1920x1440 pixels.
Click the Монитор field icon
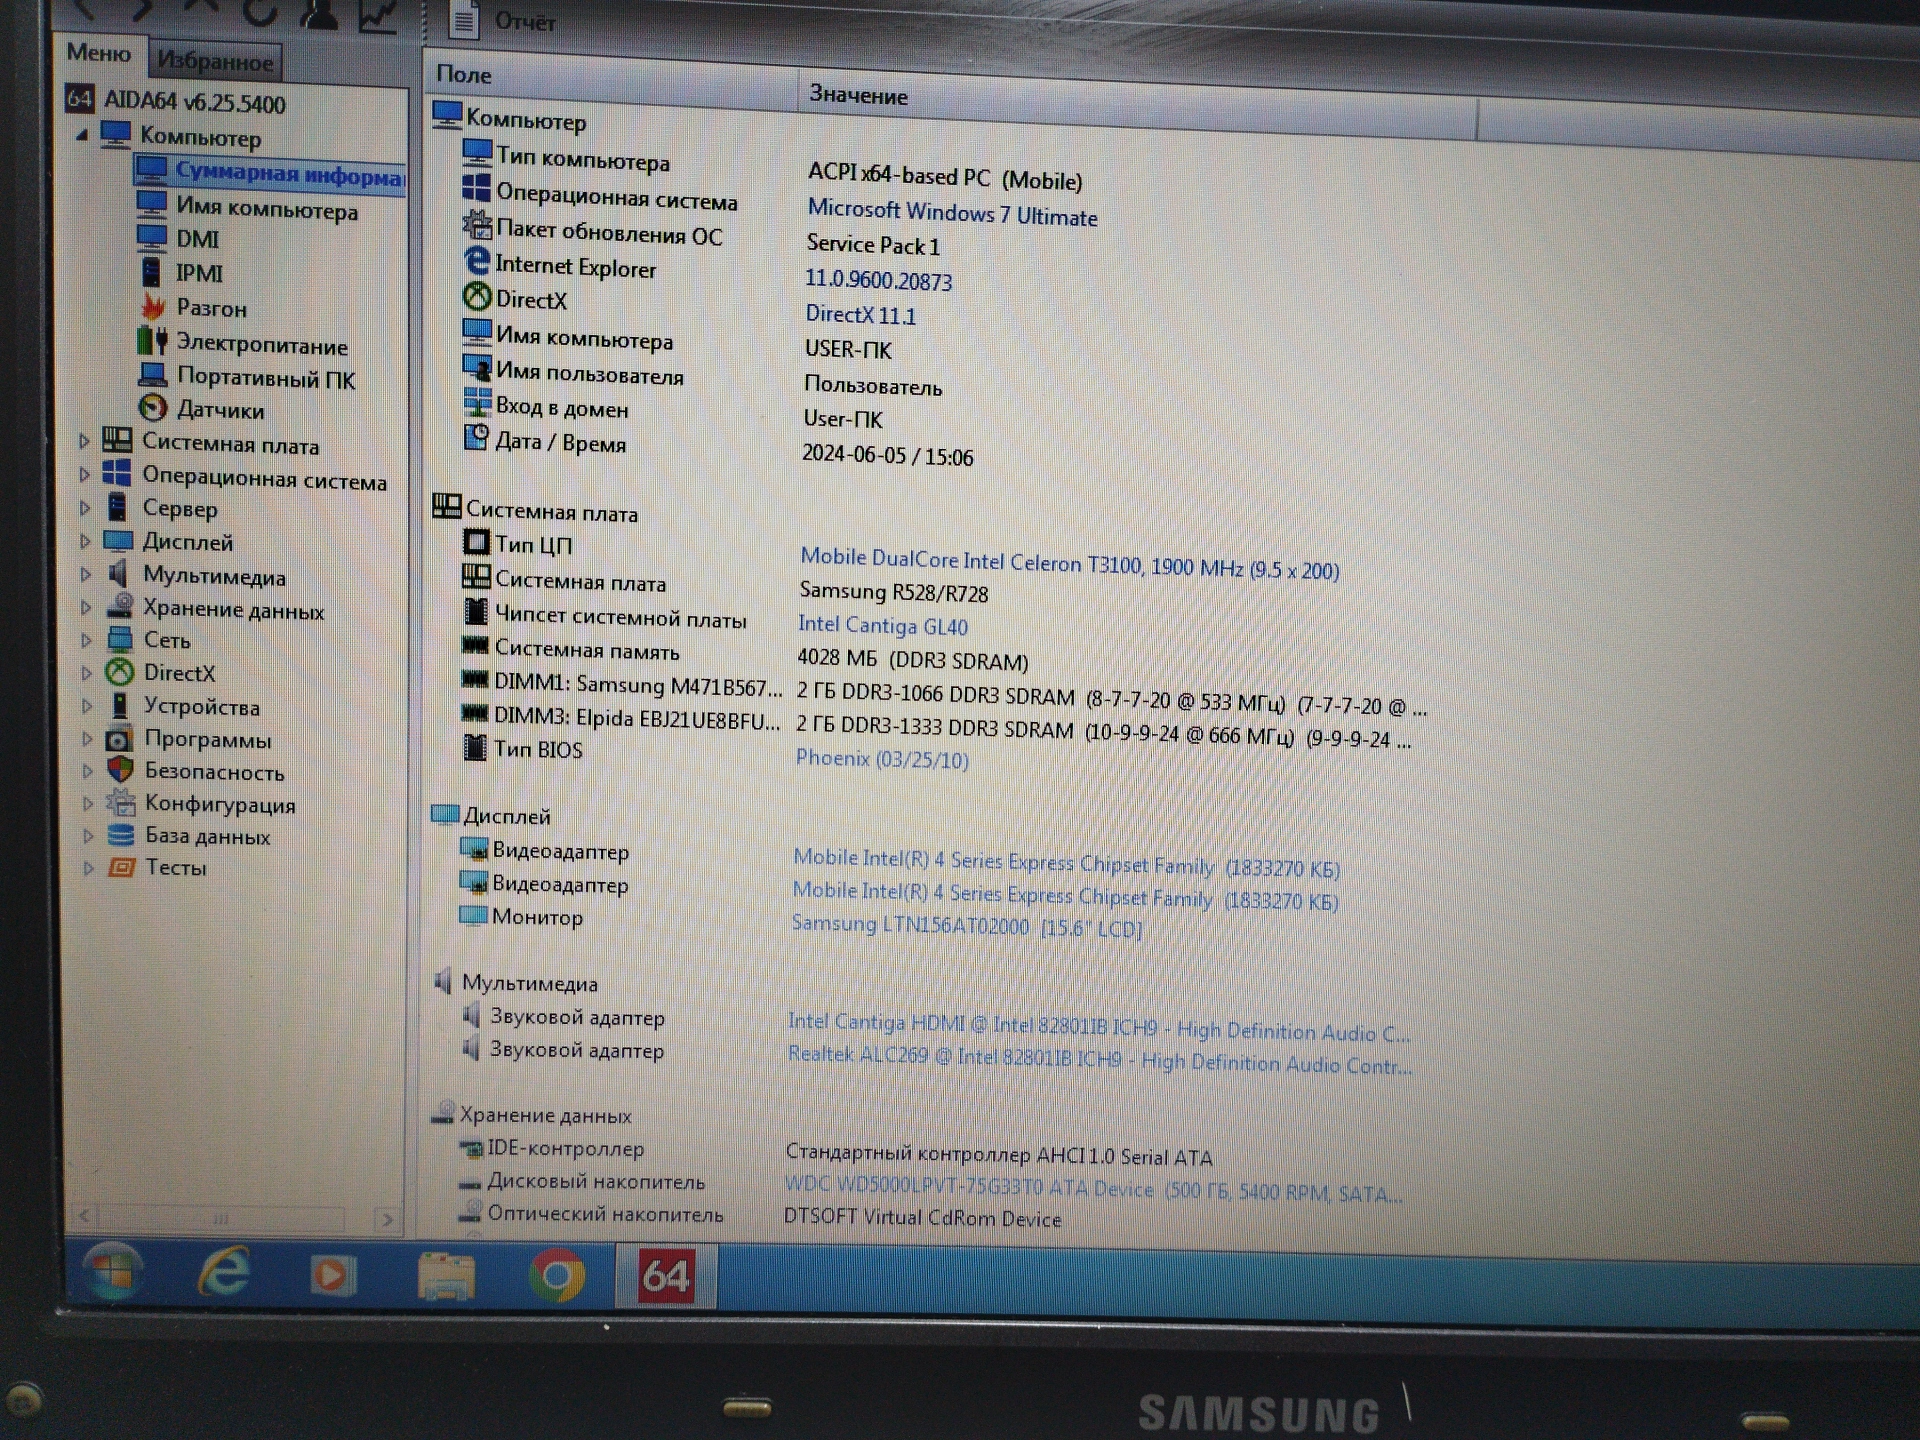(473, 914)
